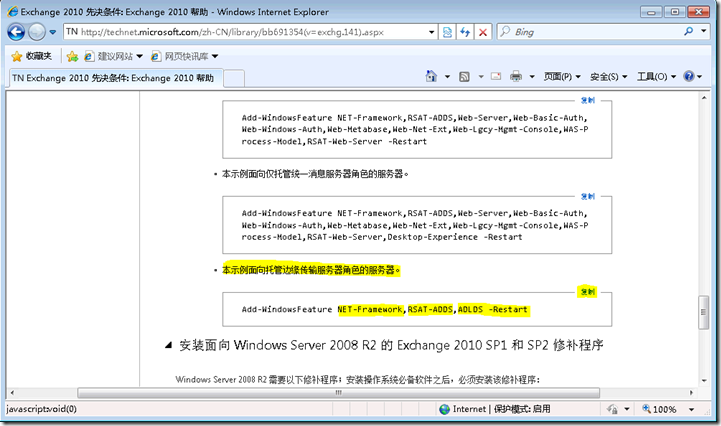Screen dimensions: 721x426
Task: Click highlighted ADLDS -Restart text
Action: pos(494,310)
